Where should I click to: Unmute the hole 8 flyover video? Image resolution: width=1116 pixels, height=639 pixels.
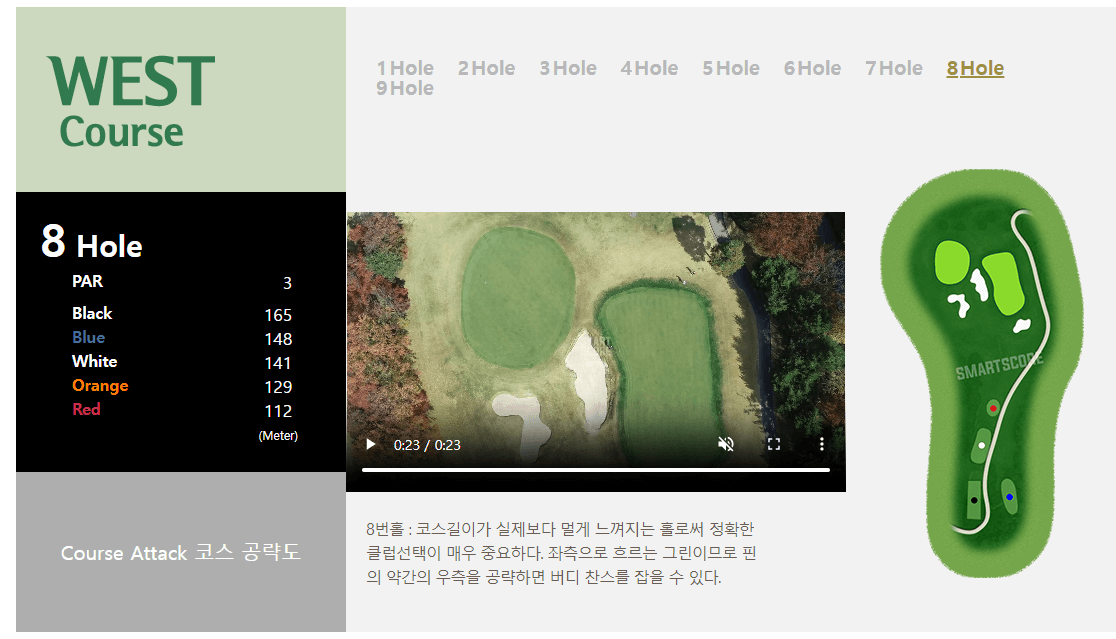pos(726,445)
